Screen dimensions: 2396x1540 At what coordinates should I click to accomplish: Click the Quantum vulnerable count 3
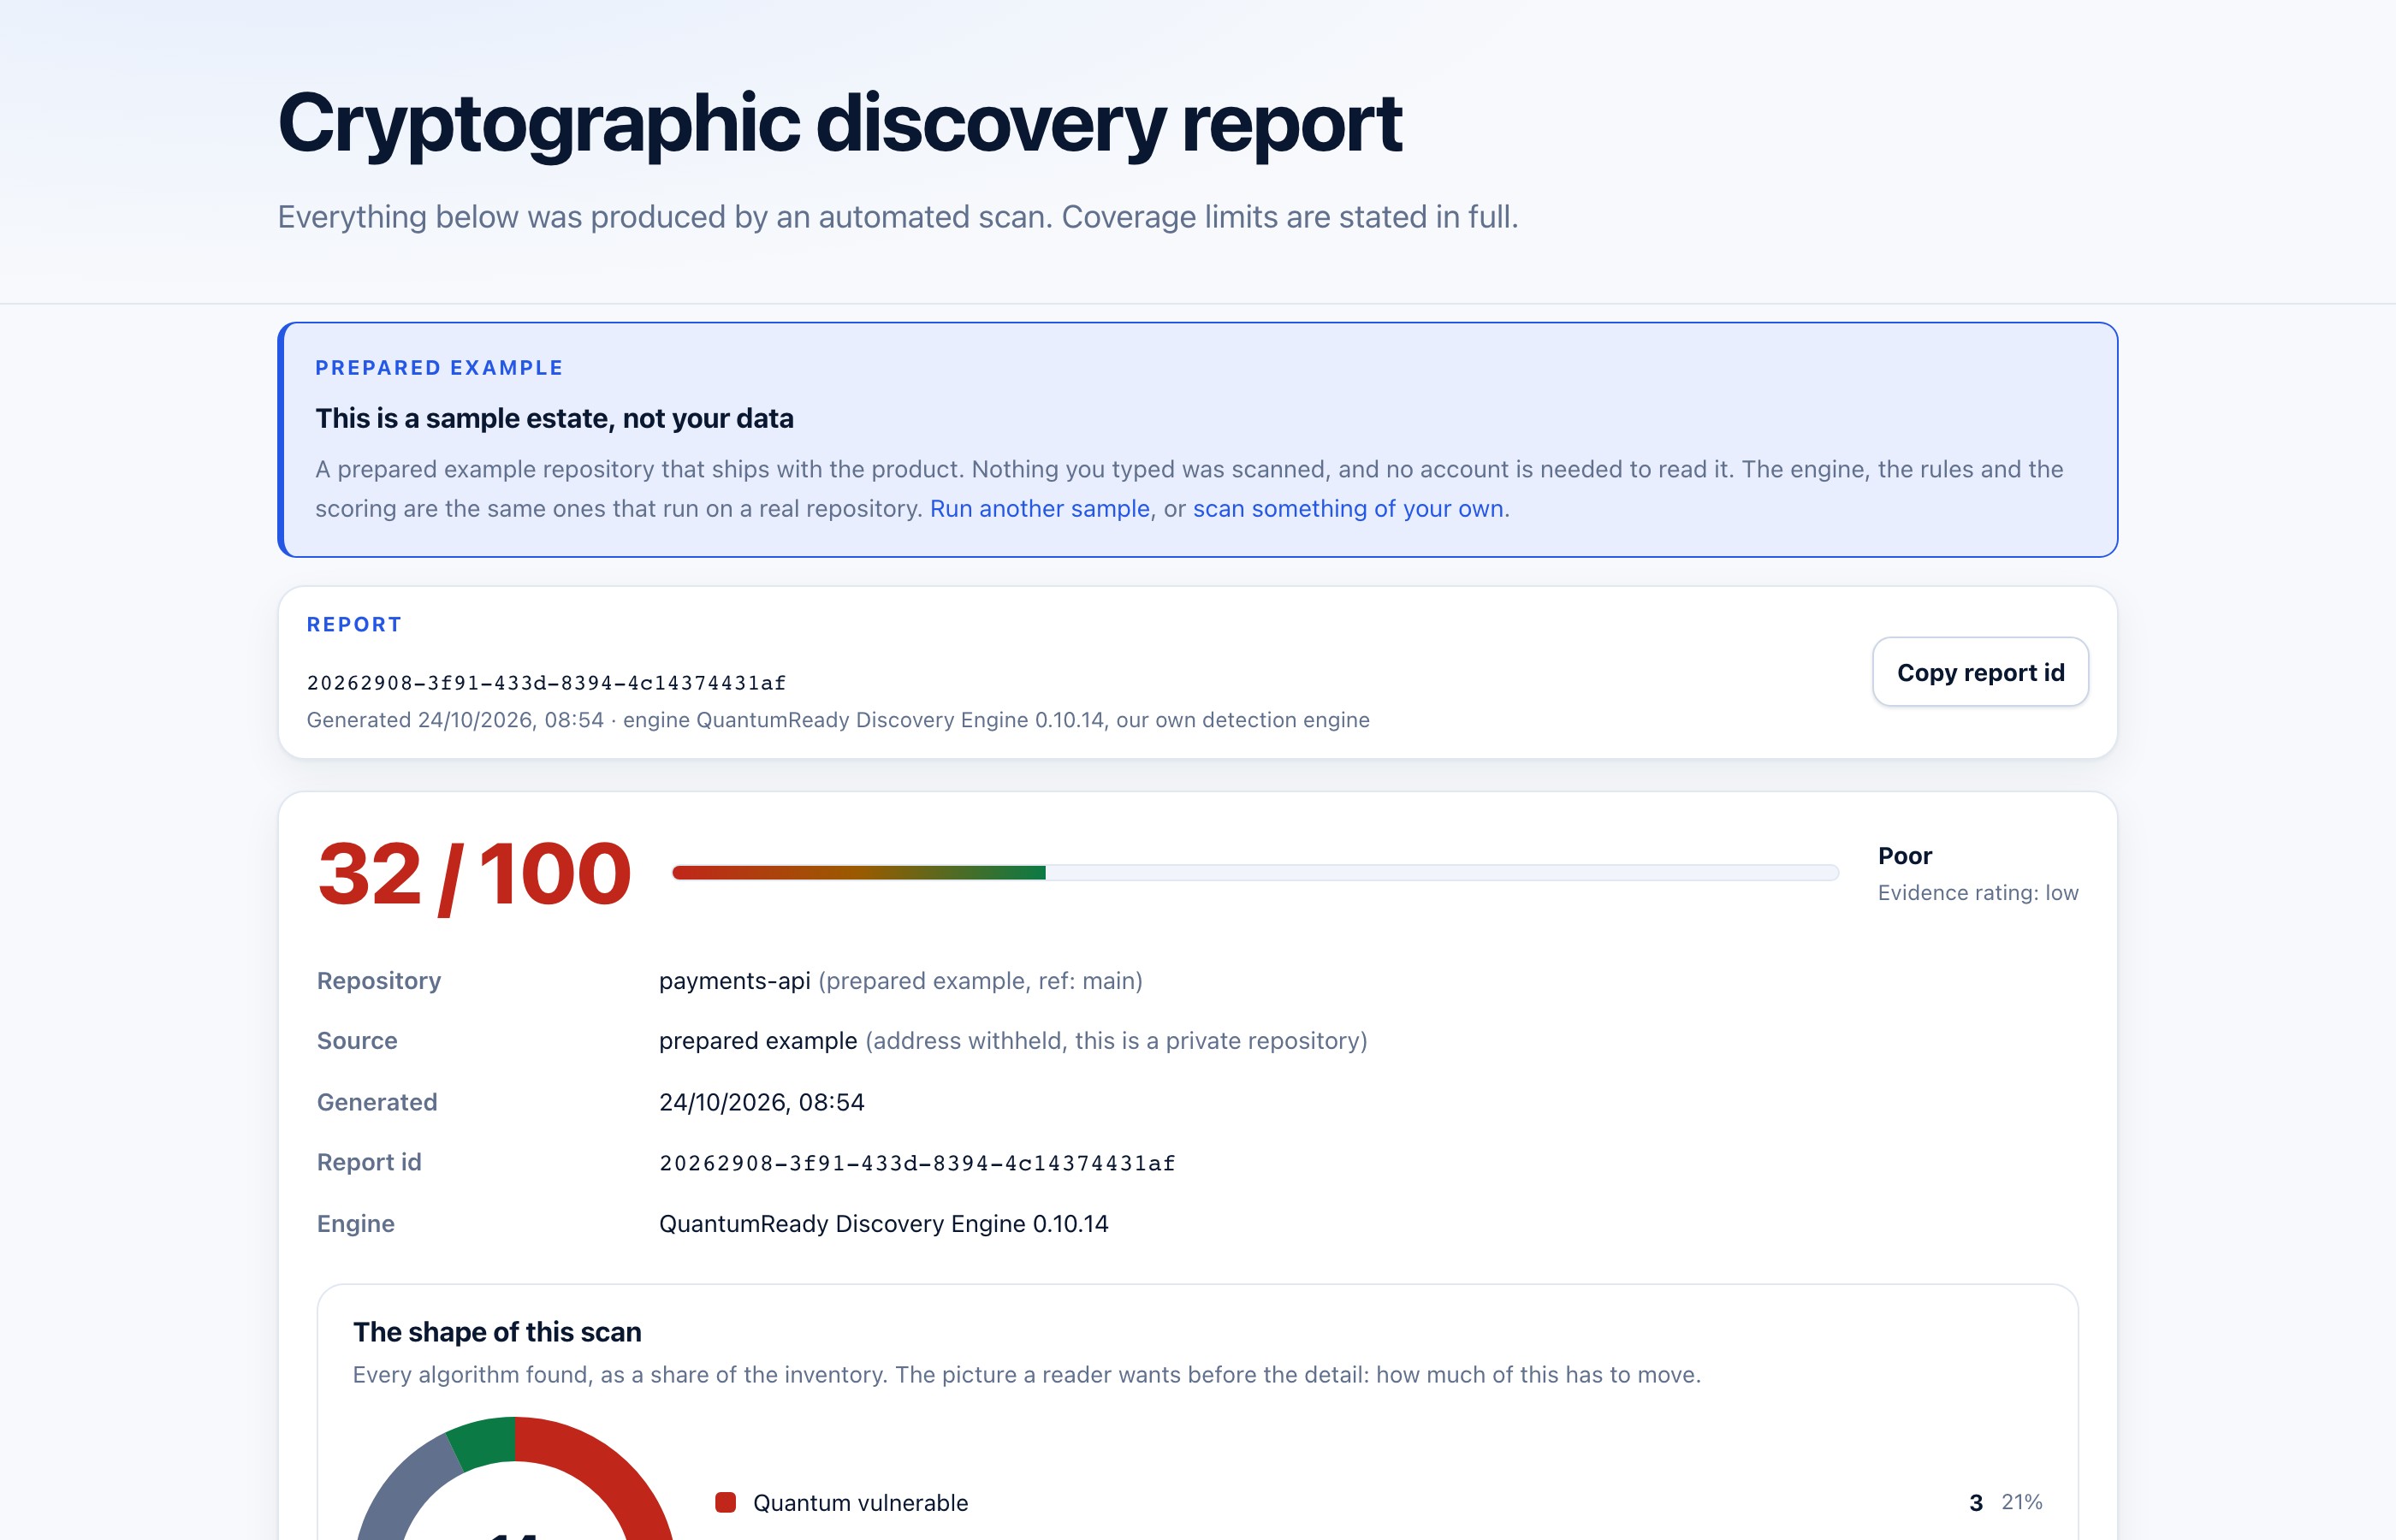click(x=1976, y=1502)
